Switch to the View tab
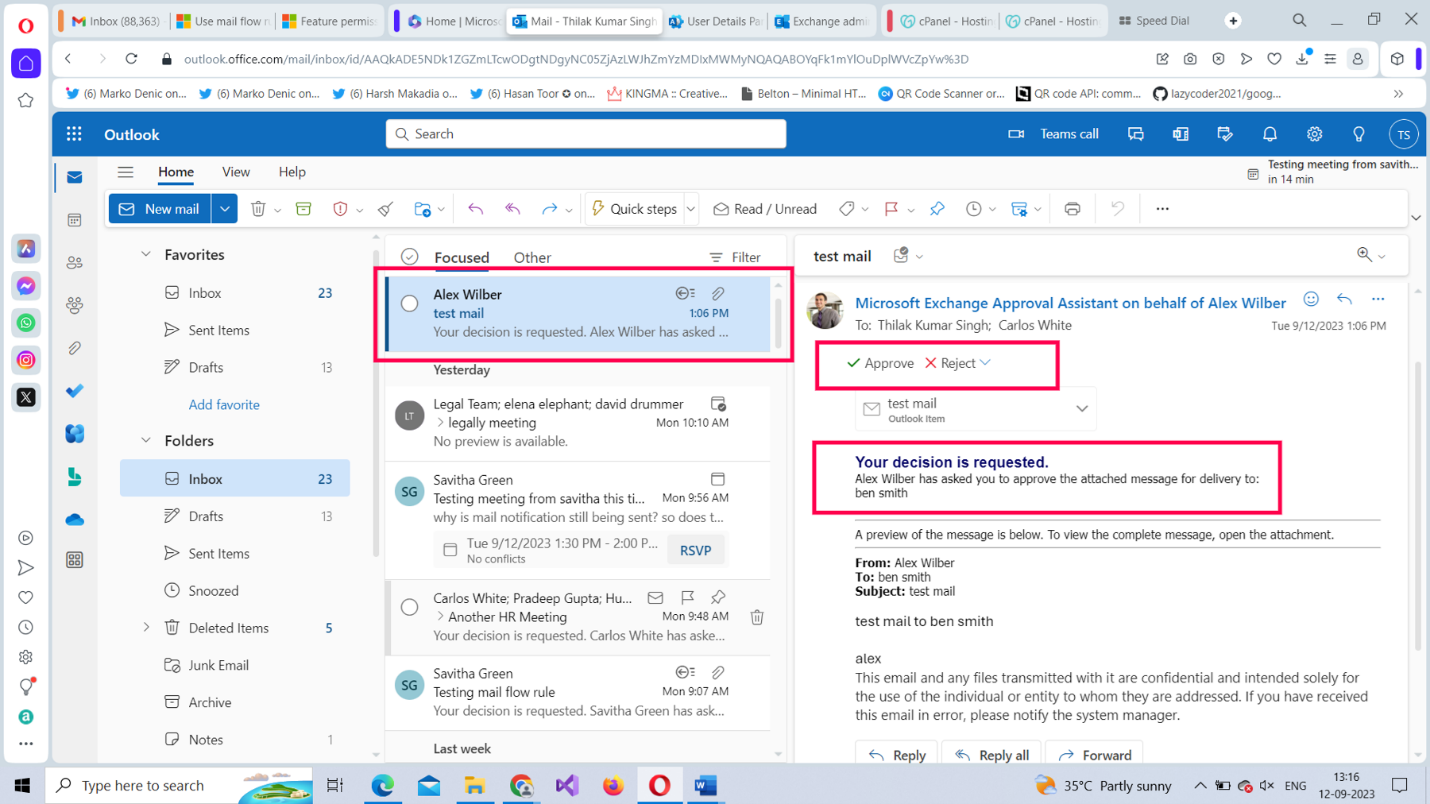The width and height of the screenshot is (1430, 804). (236, 172)
